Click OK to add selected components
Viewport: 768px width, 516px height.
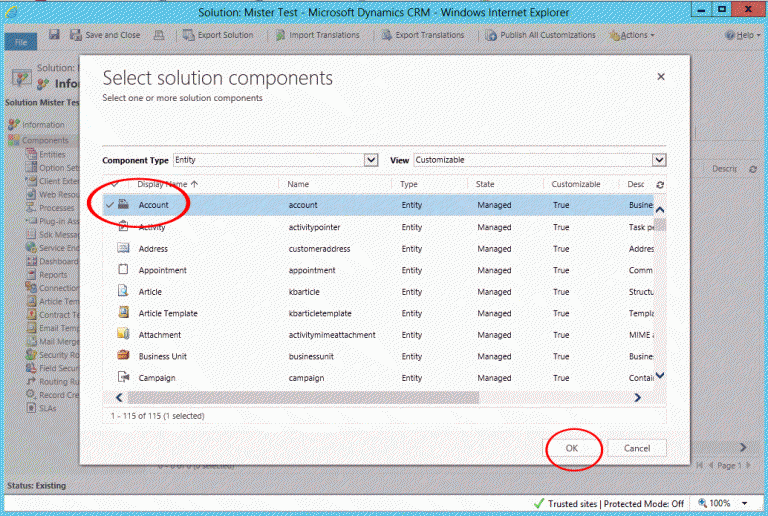[x=572, y=448]
